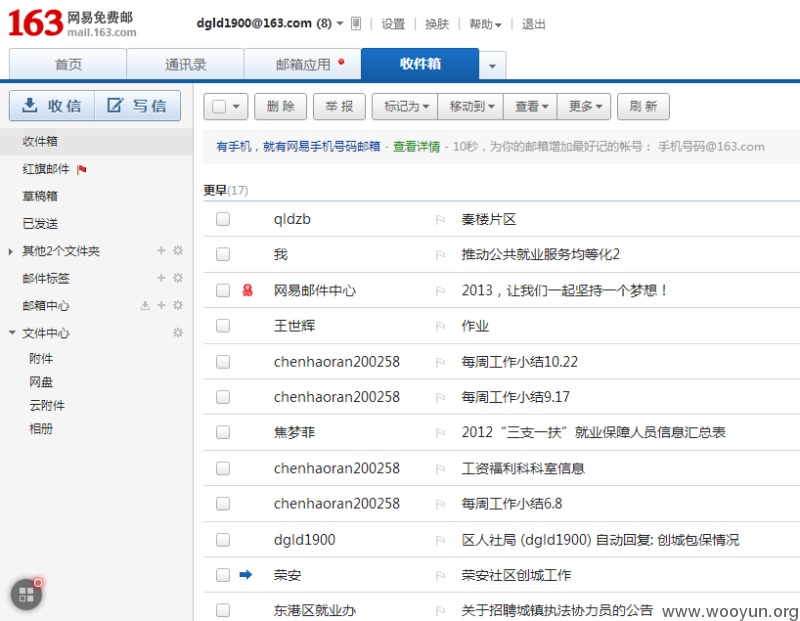
Task: Click settings gear beside 文件中心
Action: 178,333
